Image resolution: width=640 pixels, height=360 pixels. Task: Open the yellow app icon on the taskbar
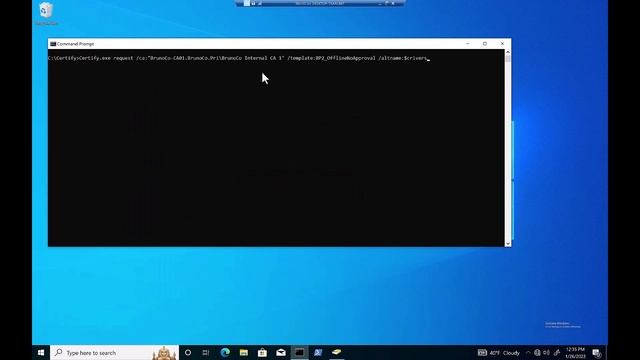pyautogui.click(x=336, y=353)
